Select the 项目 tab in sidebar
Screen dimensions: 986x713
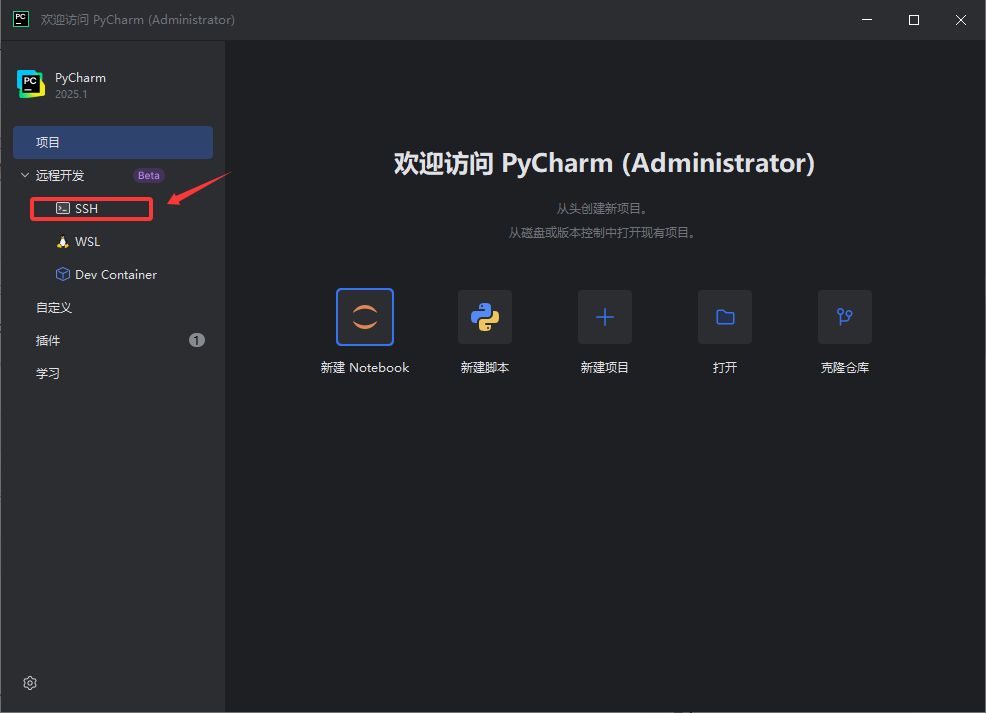pos(113,142)
